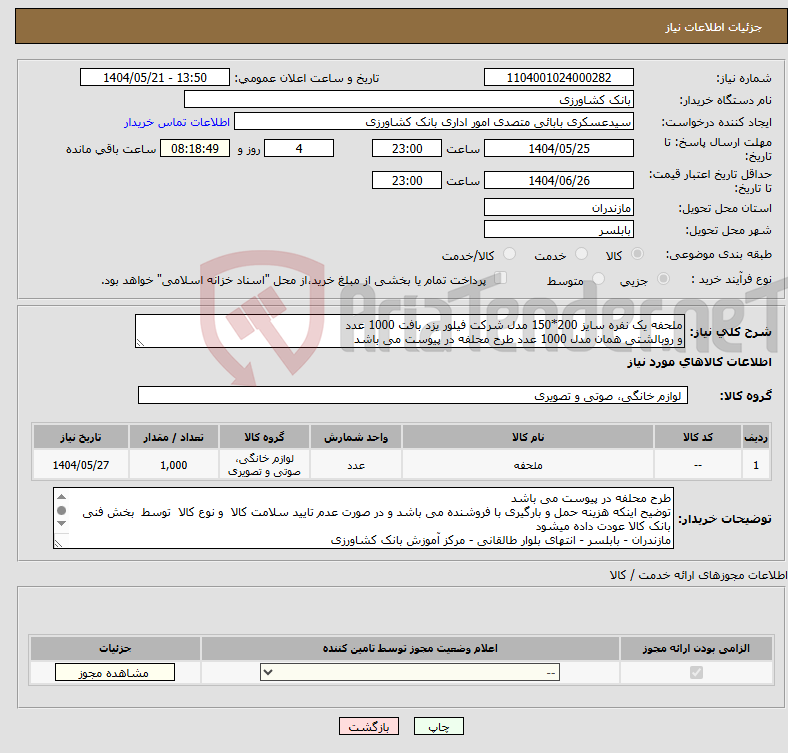Image resolution: width=788 pixels, height=753 pixels.
Task: Click the need date cell 1404/05/27
Action: click(80, 465)
